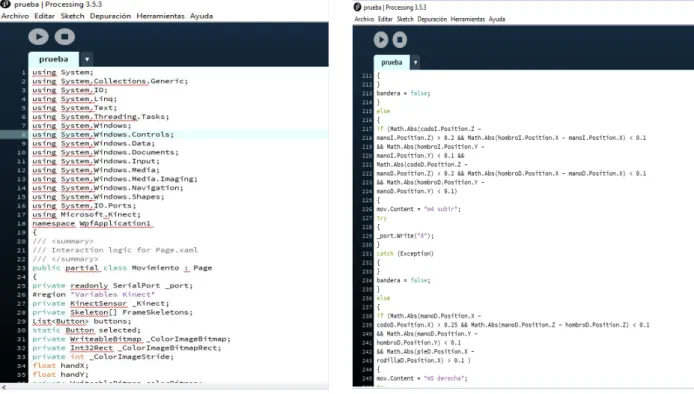The width and height of the screenshot is (694, 394).
Task: Select the prueba tab in the left window
Action: [x=54, y=59]
